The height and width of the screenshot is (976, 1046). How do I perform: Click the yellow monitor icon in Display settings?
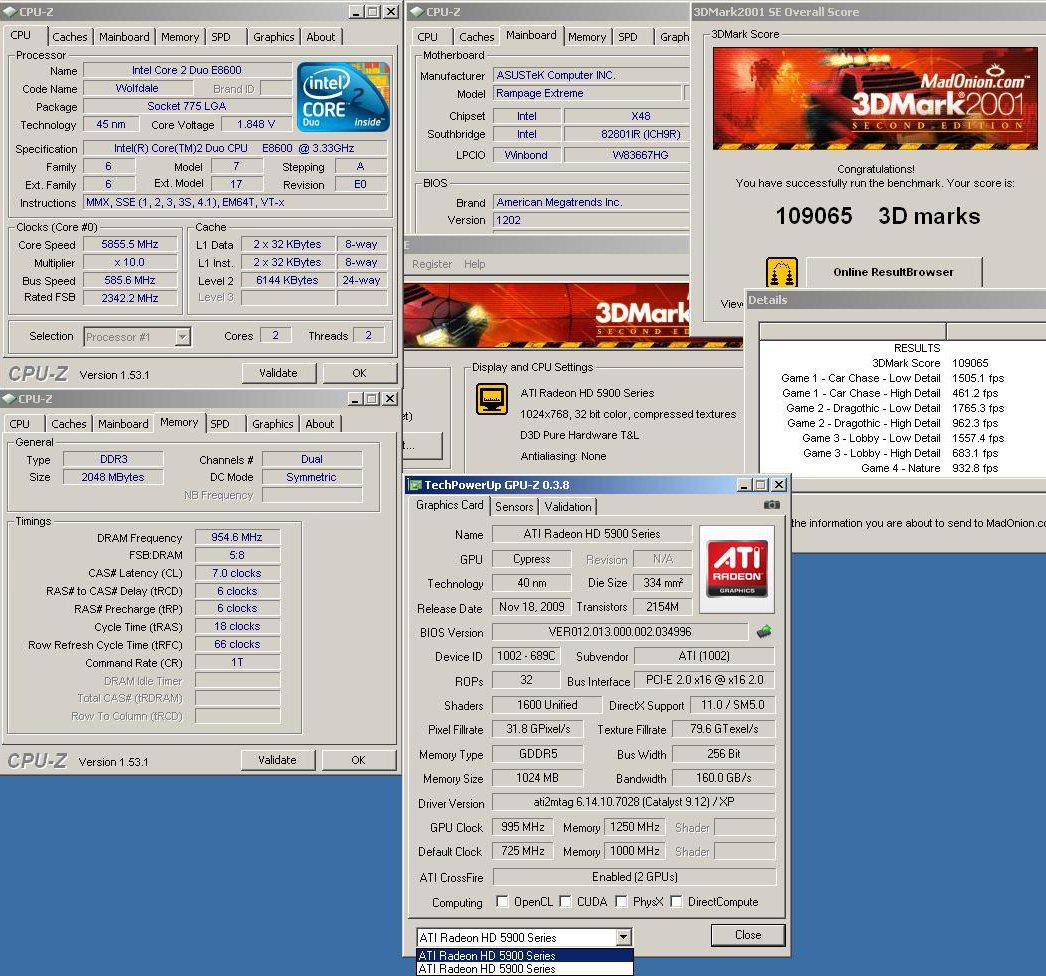pyautogui.click(x=492, y=399)
